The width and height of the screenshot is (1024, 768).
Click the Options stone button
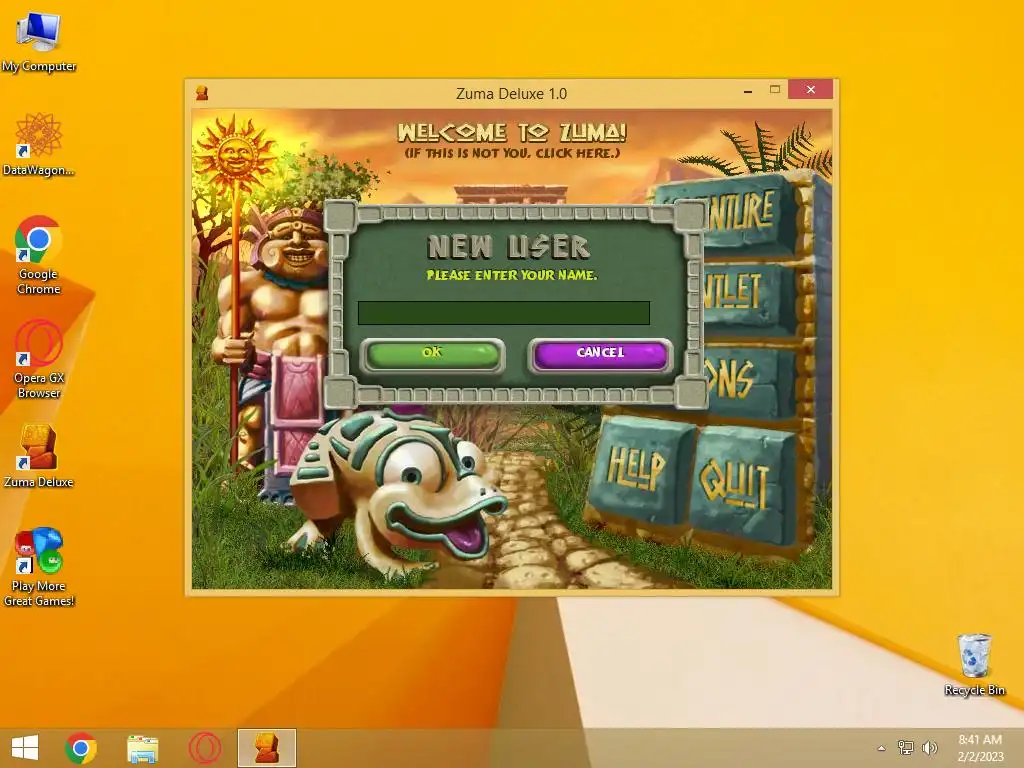tap(748, 381)
